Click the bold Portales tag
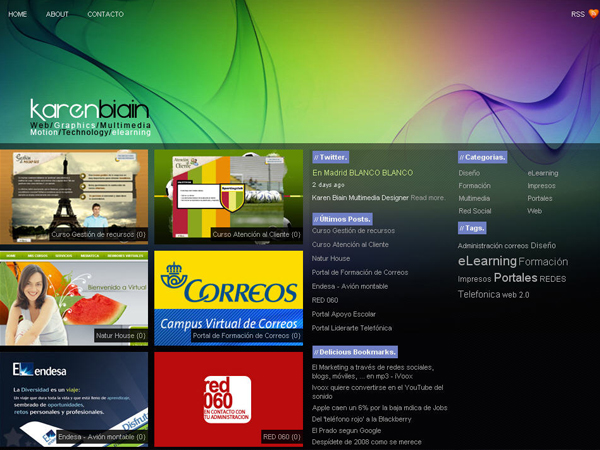Viewport: 600px width, 450px height. click(515, 277)
